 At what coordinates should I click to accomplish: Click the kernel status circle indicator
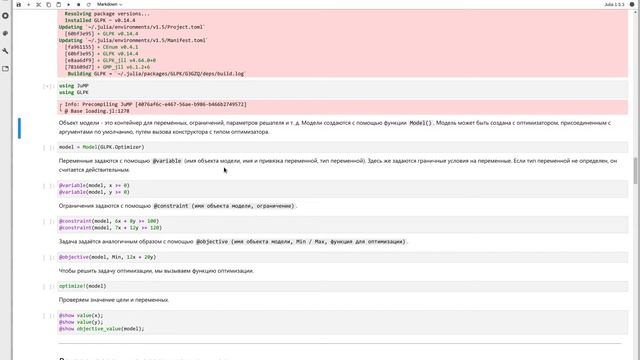(632, 4)
